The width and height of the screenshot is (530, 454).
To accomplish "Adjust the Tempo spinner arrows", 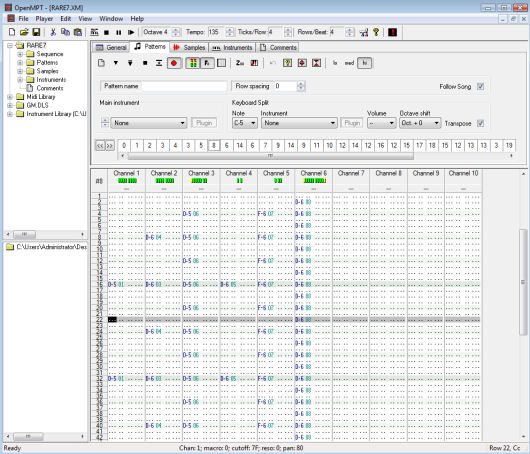I will 230,32.
